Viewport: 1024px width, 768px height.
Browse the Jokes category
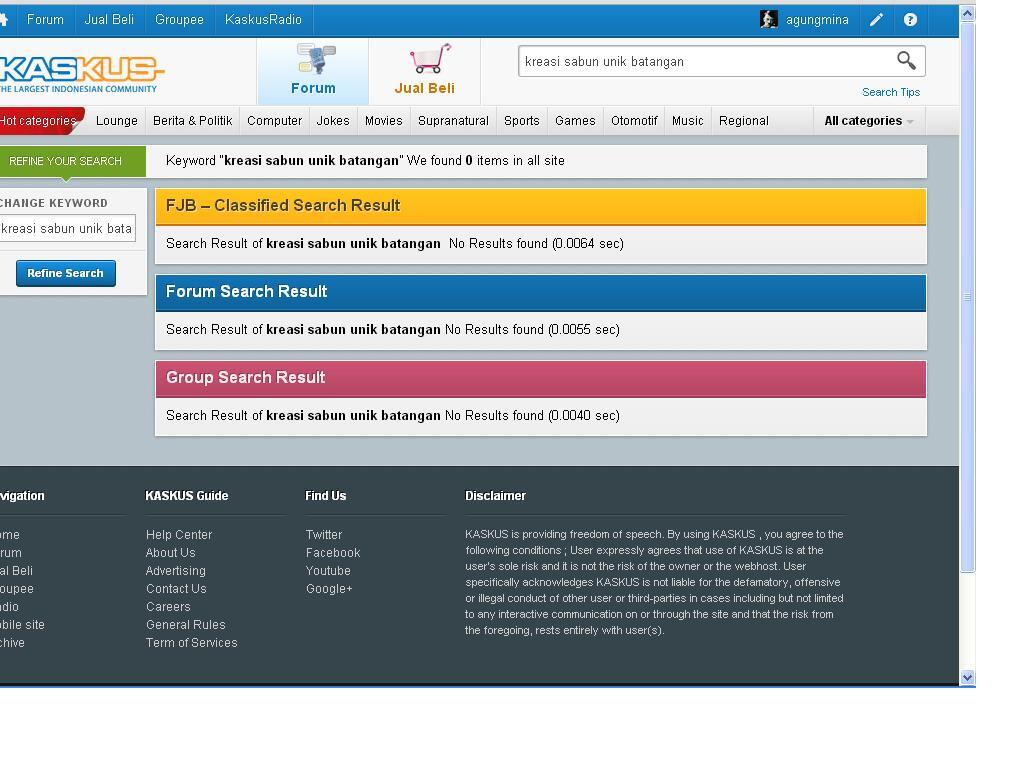333,121
